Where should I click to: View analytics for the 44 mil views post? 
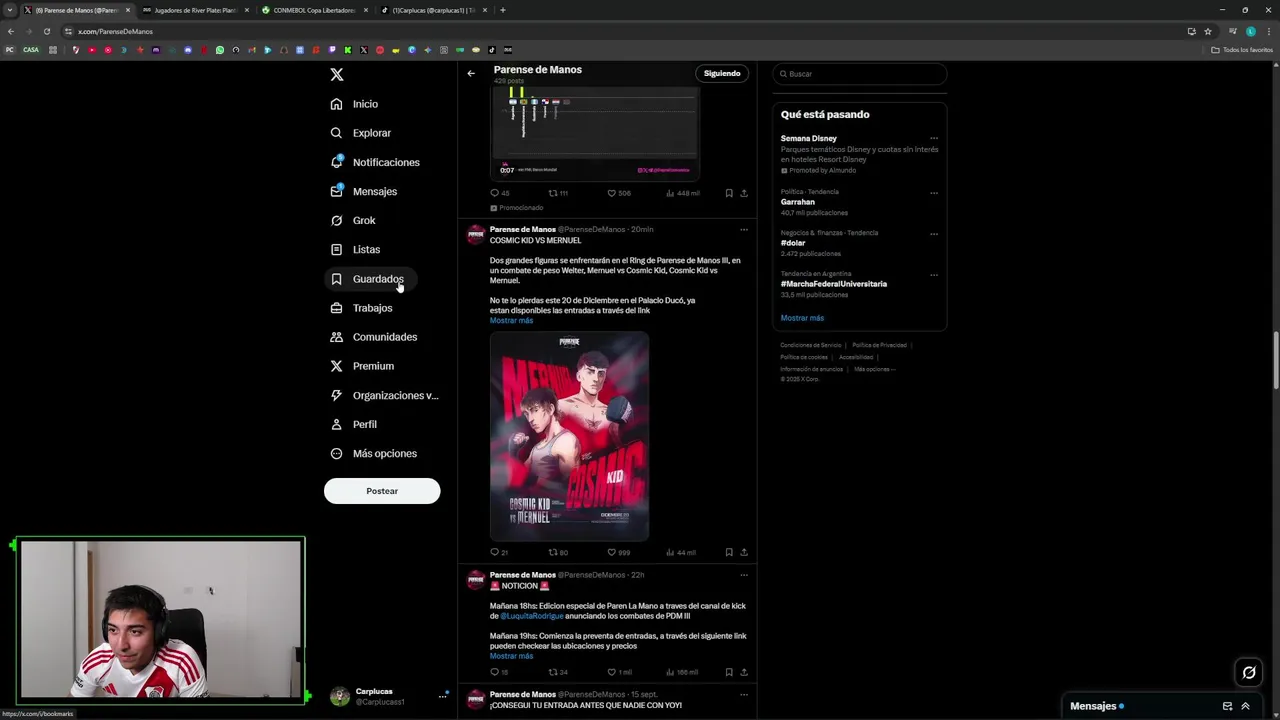[681, 553]
